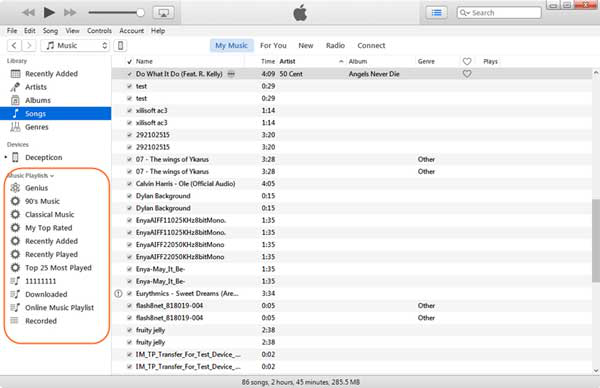Sort by the Genre column header
The image size is (600, 388).
[426, 61]
